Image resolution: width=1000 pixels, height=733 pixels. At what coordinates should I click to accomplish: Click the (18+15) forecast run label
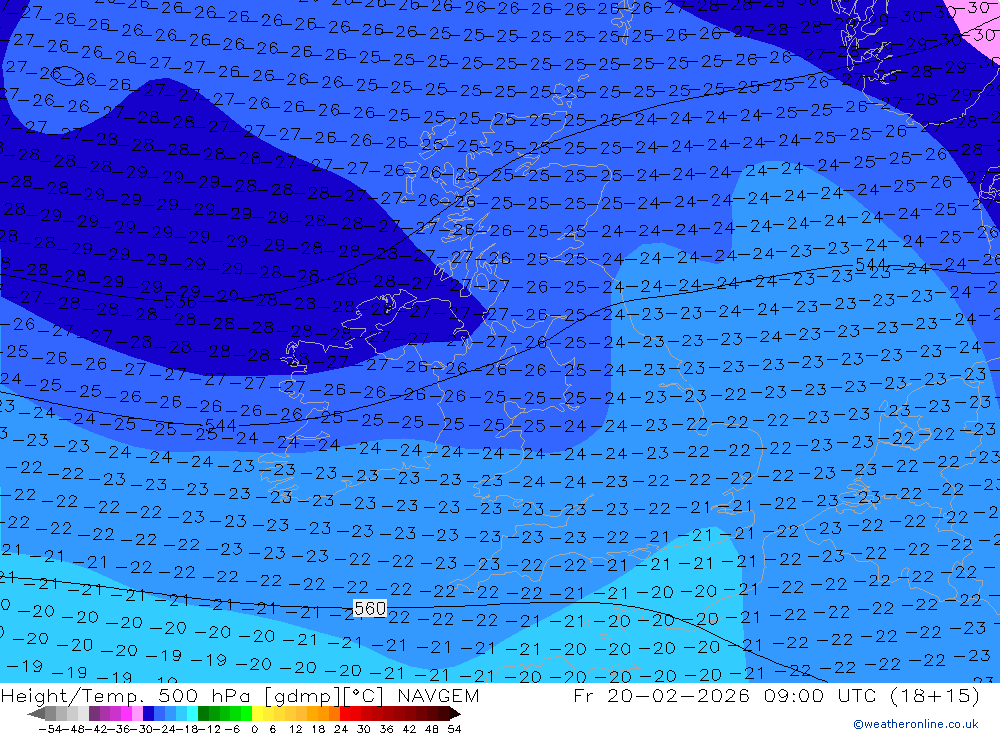[934, 695]
